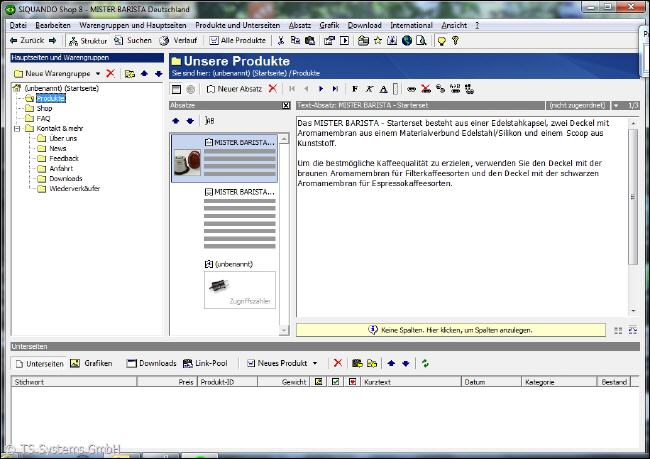Open the Ansicht menu
The height and width of the screenshot is (459, 650).
pos(454,25)
